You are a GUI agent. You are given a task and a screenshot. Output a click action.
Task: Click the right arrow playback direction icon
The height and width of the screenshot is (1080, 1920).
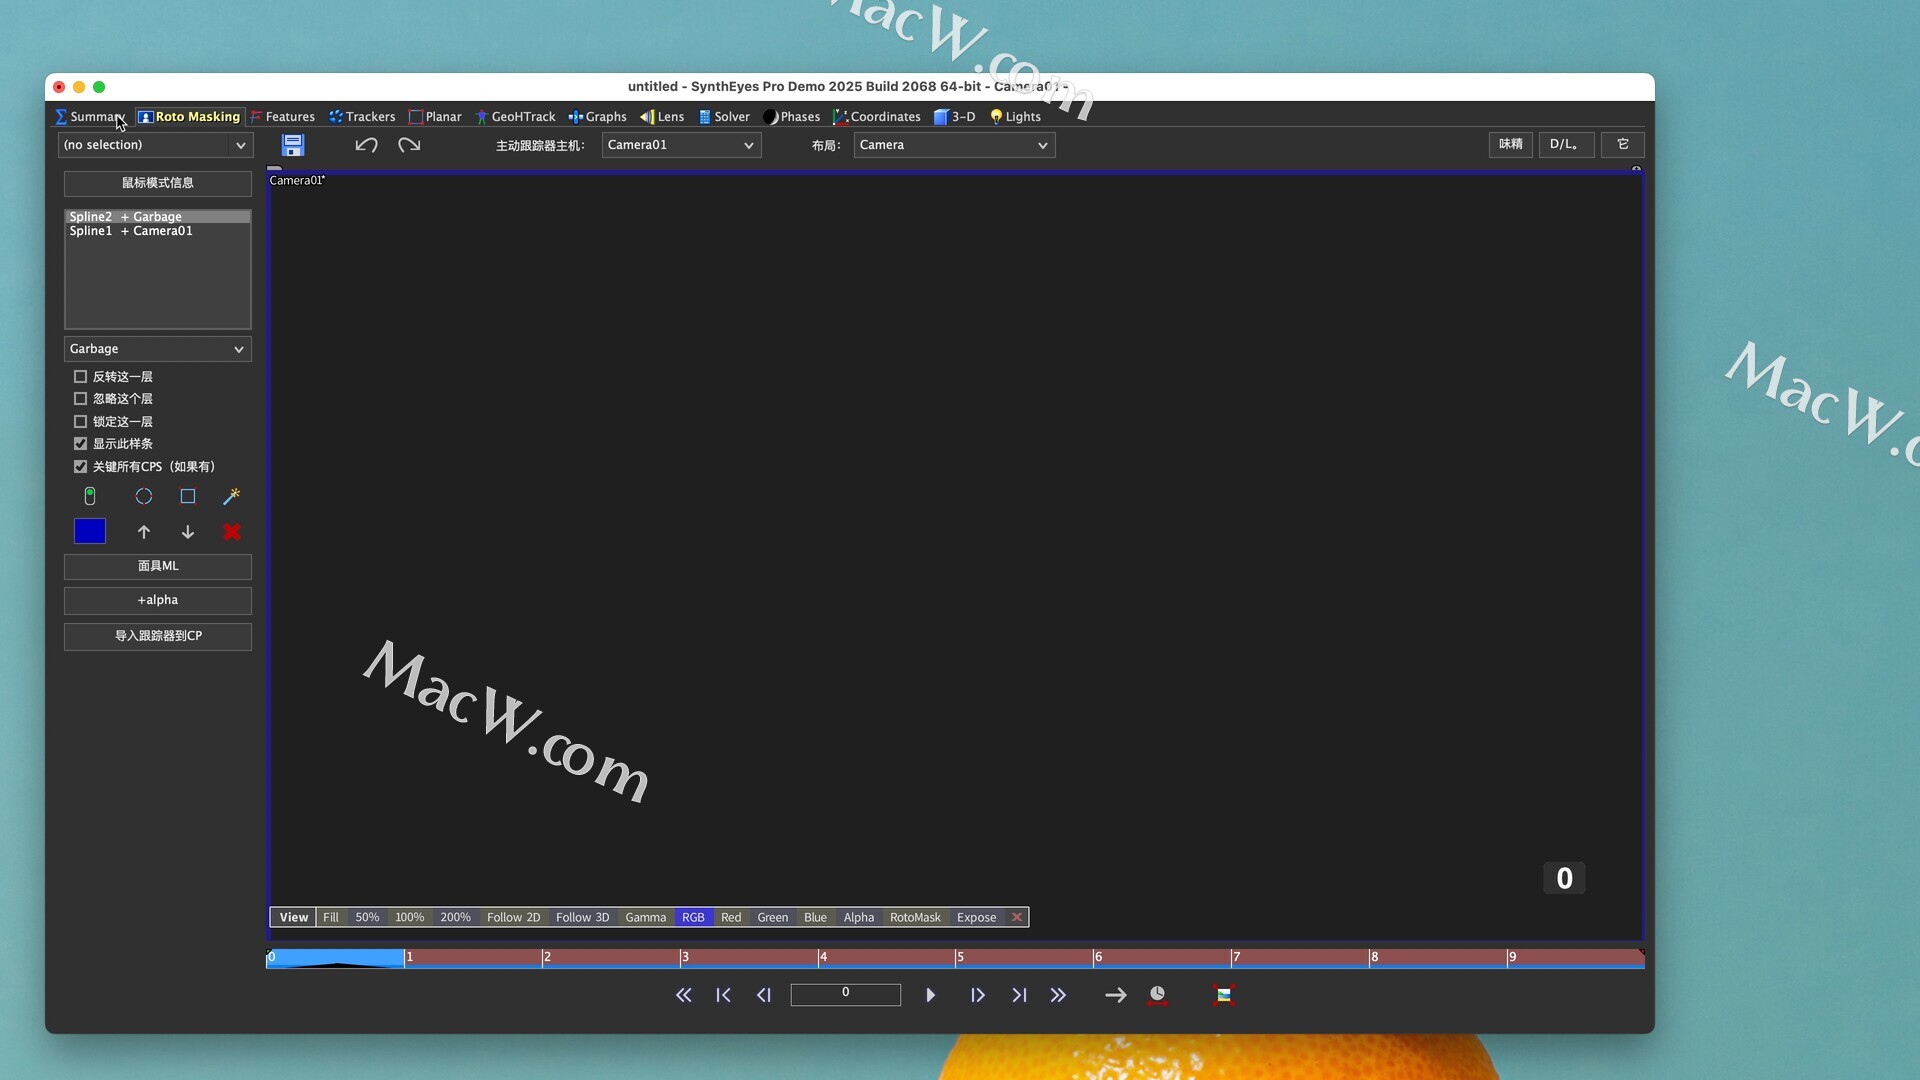pyautogui.click(x=1116, y=995)
